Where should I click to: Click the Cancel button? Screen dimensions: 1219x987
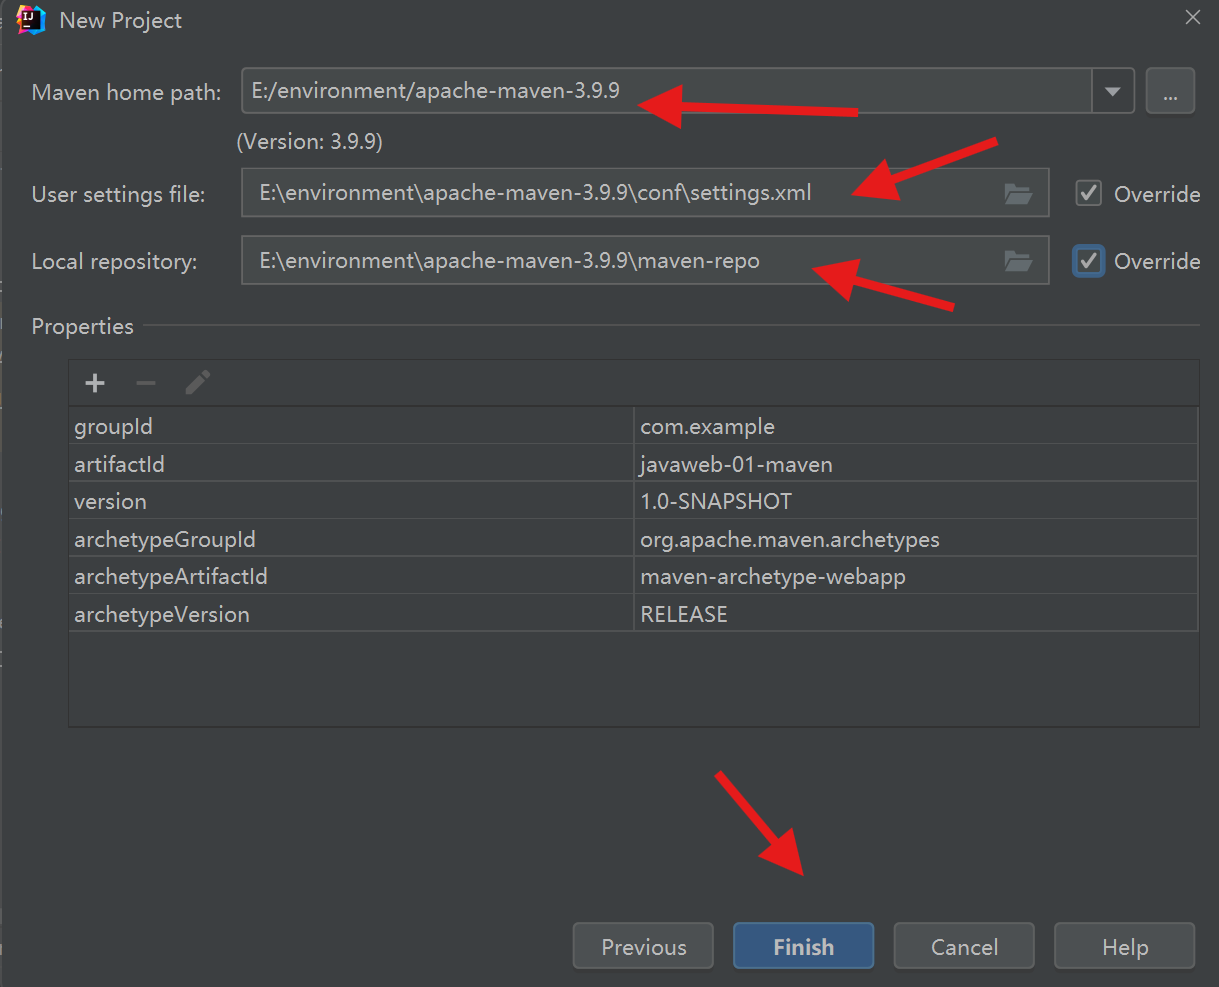point(964,946)
